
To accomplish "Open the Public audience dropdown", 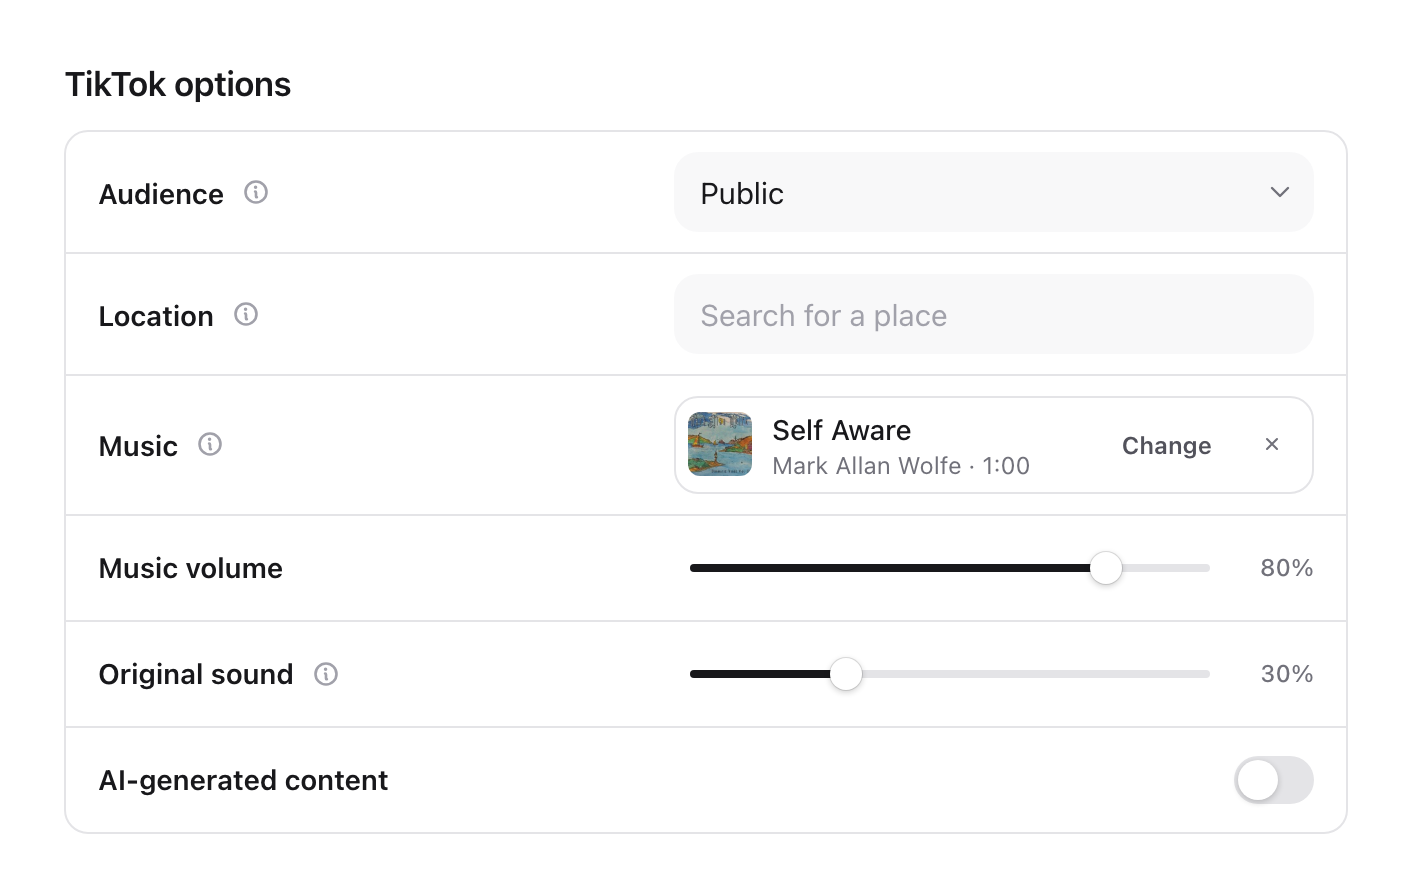I will pos(993,192).
